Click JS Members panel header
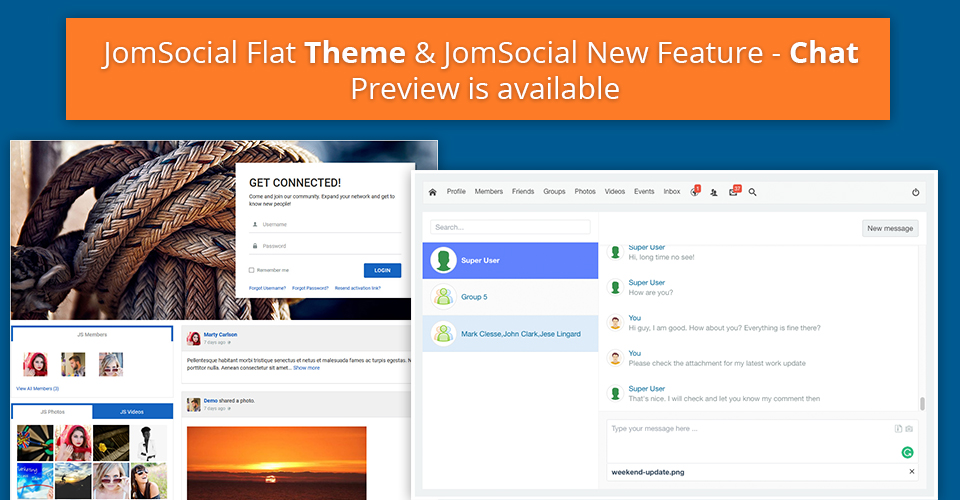Image resolution: width=960 pixels, height=500 pixels. coord(92,334)
